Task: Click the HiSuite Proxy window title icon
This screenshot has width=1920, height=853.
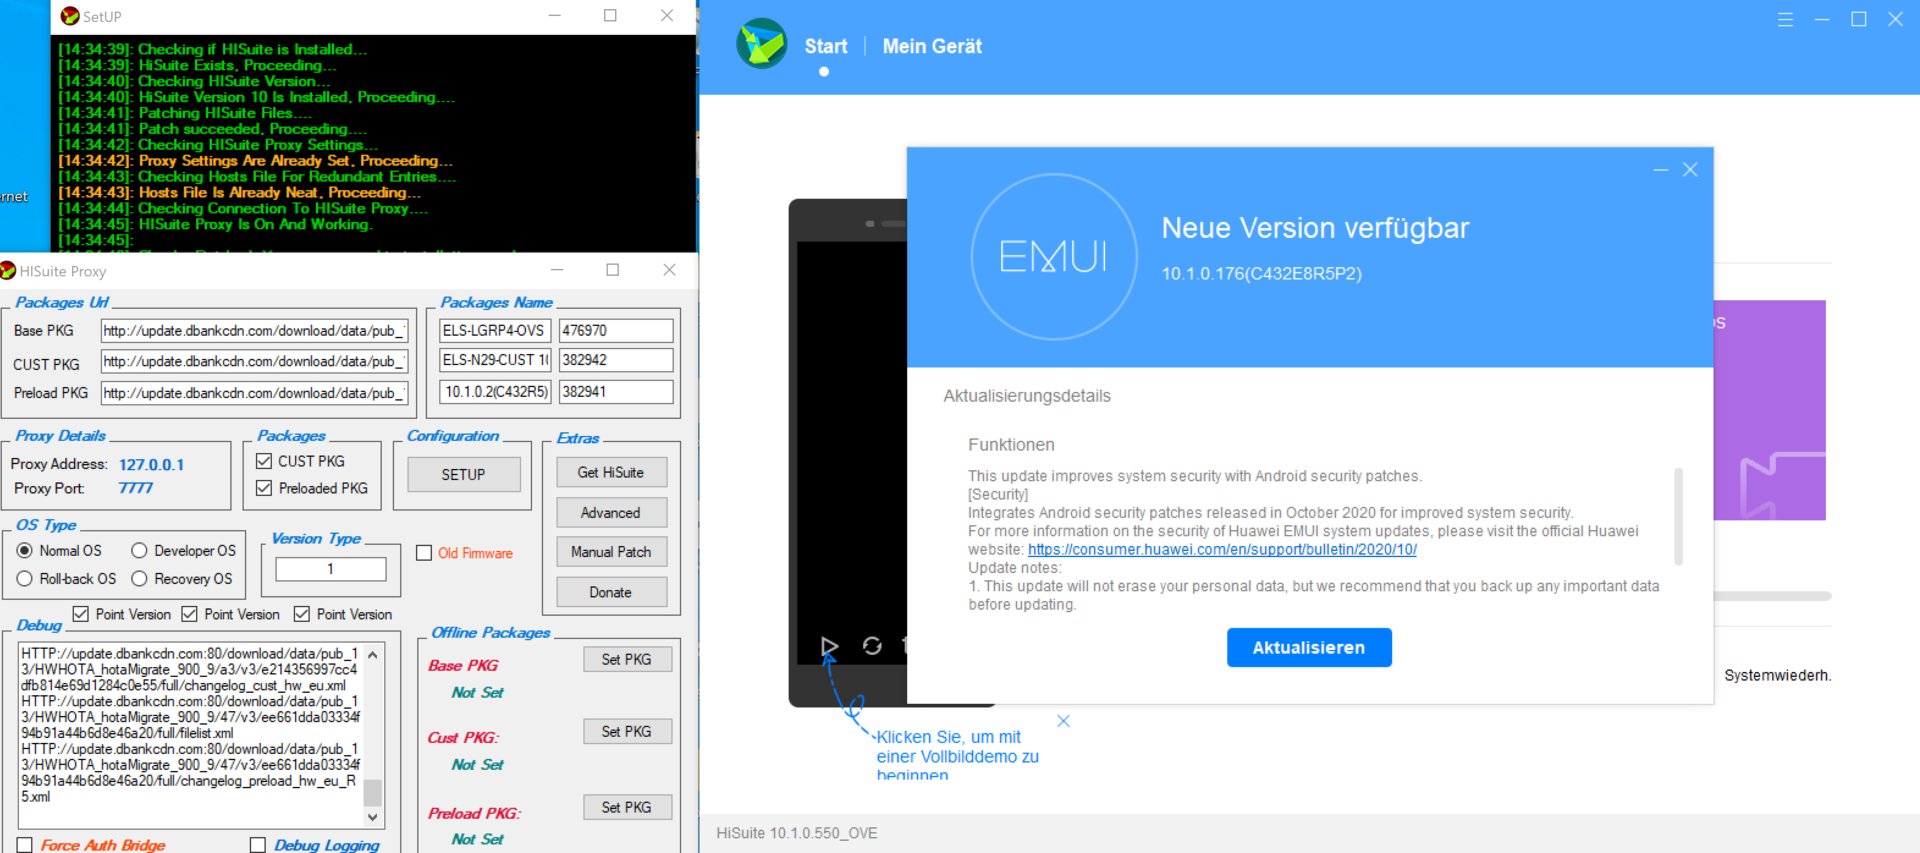Action: (8, 270)
